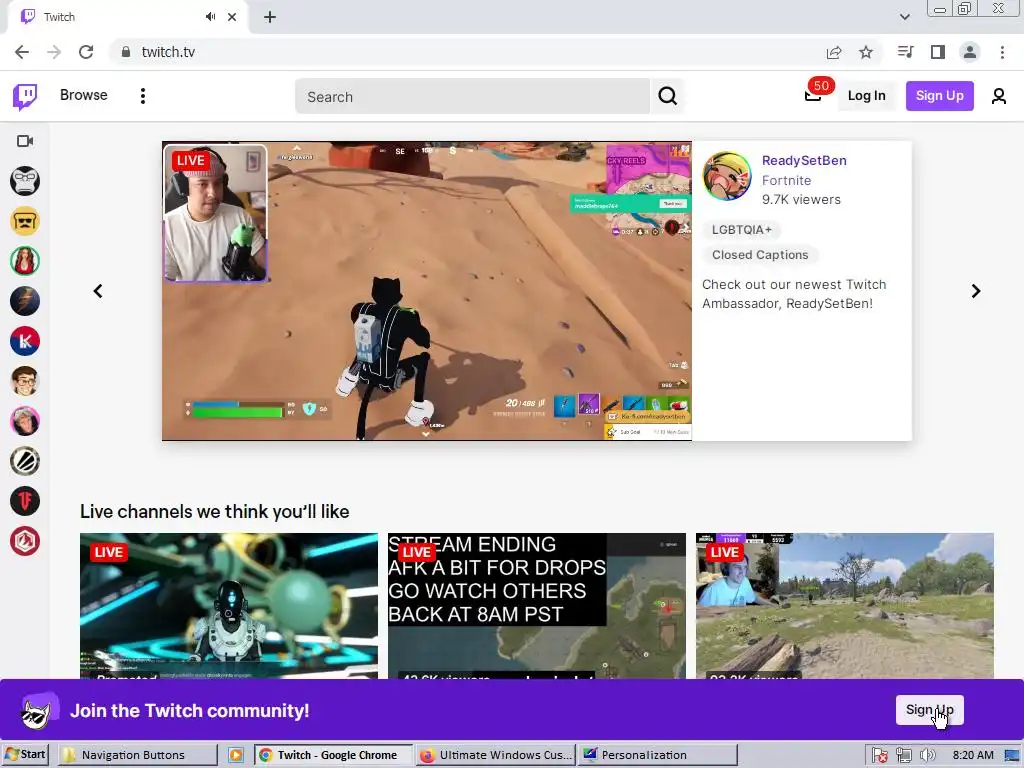Open the notifications inbox with 50 badge

coord(813,96)
